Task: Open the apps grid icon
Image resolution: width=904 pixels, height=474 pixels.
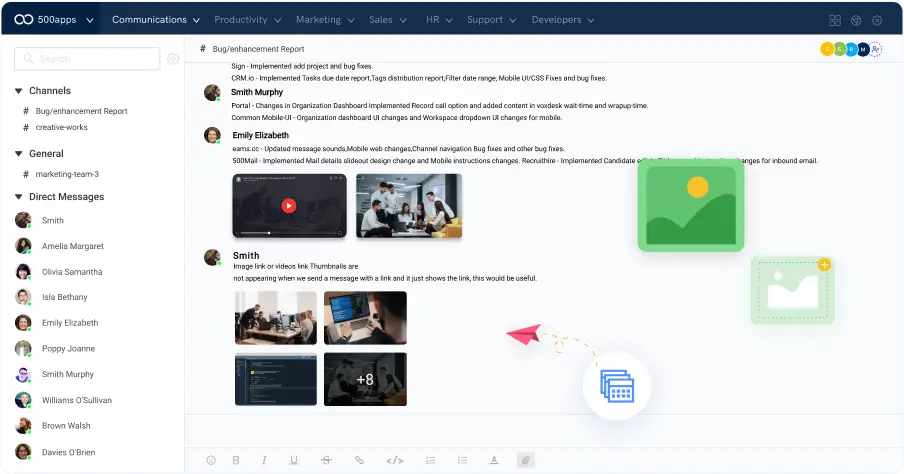Action: [835, 20]
